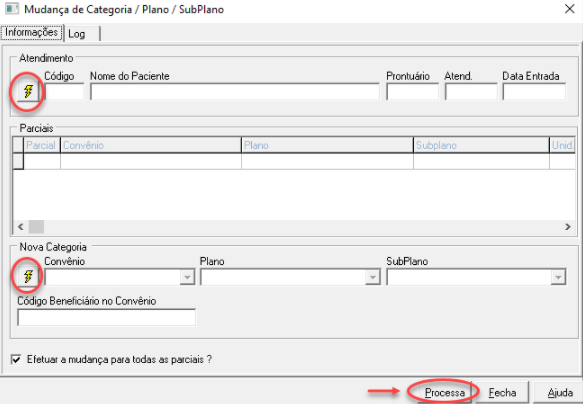Screen dimensions: 583x404
Task: Click the Parciais grid right scroll arrow
Action: [567, 226]
